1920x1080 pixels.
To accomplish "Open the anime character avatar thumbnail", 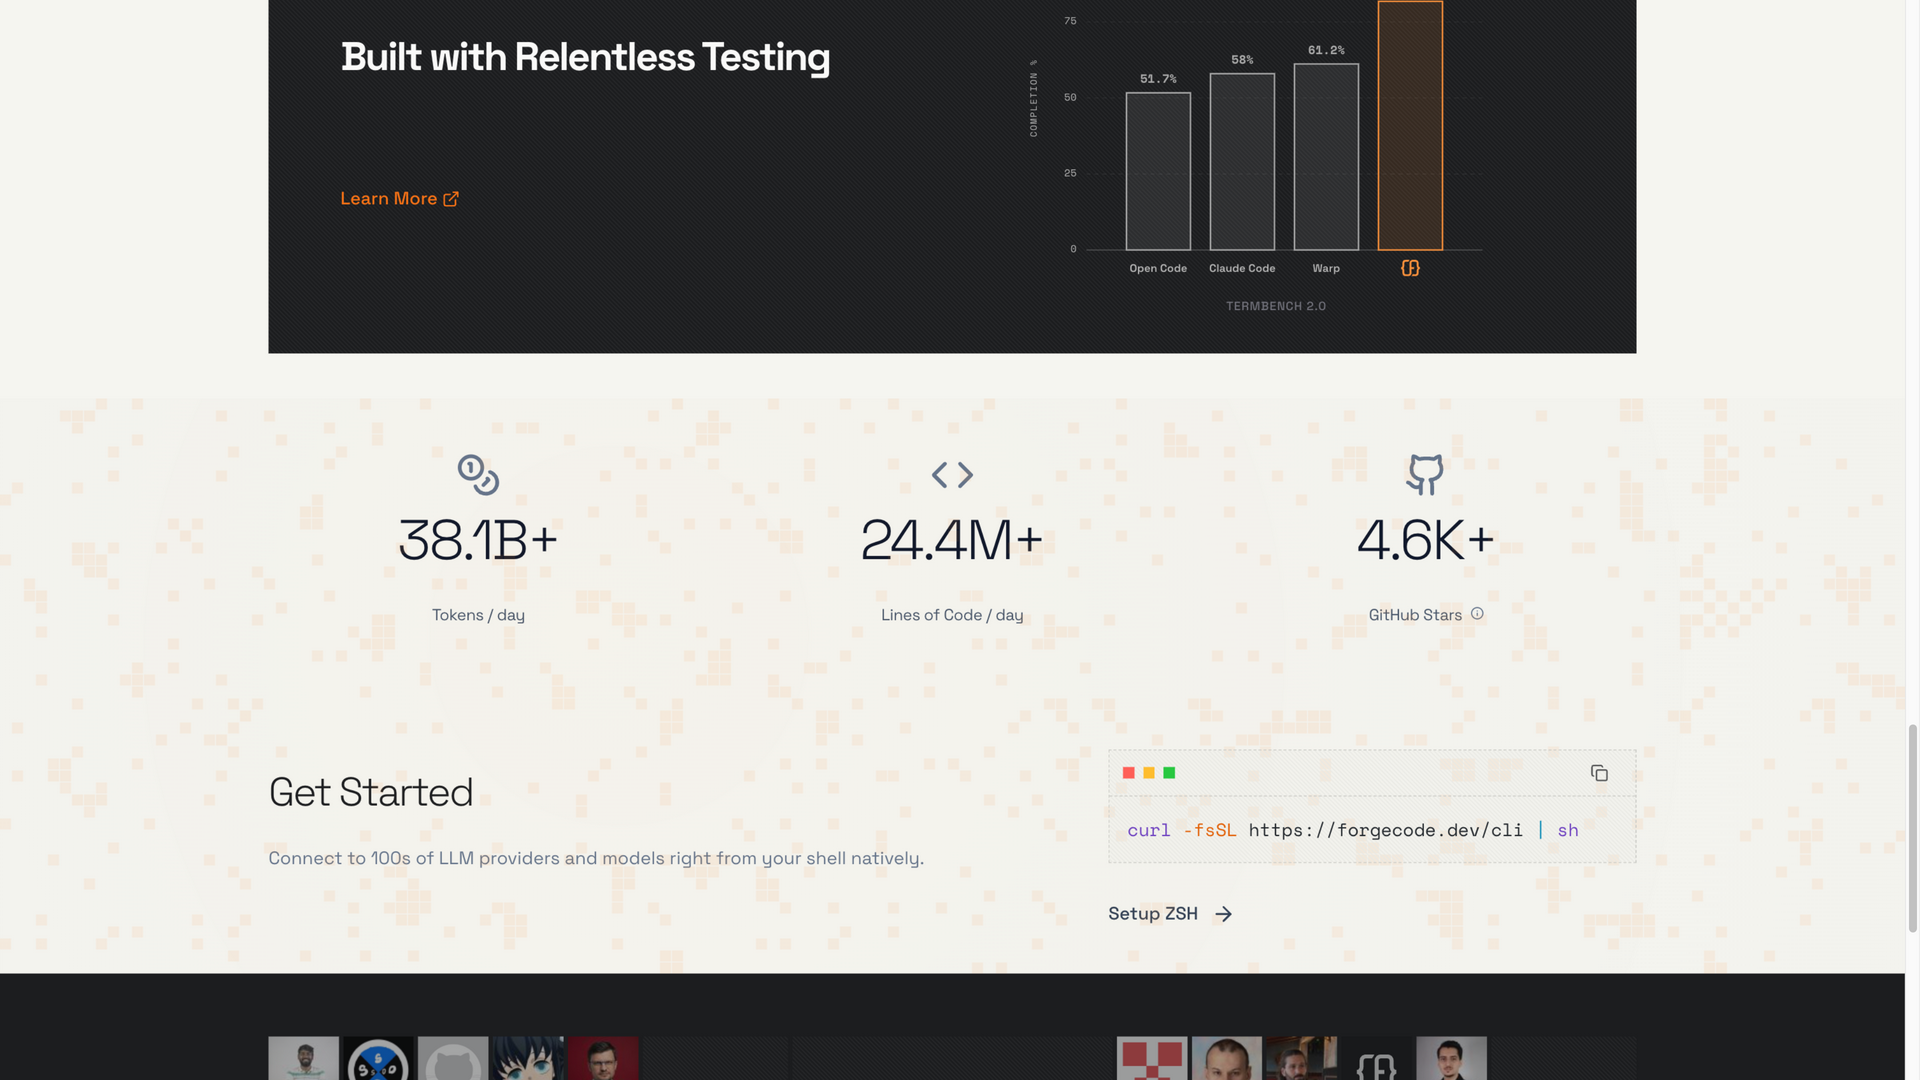I will click(528, 1058).
